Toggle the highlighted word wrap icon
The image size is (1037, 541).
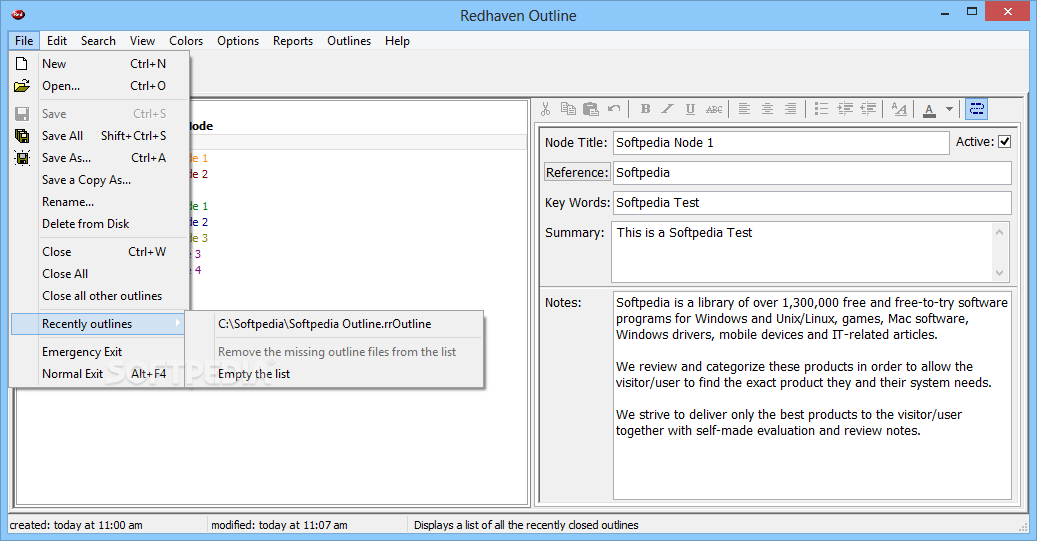(977, 109)
